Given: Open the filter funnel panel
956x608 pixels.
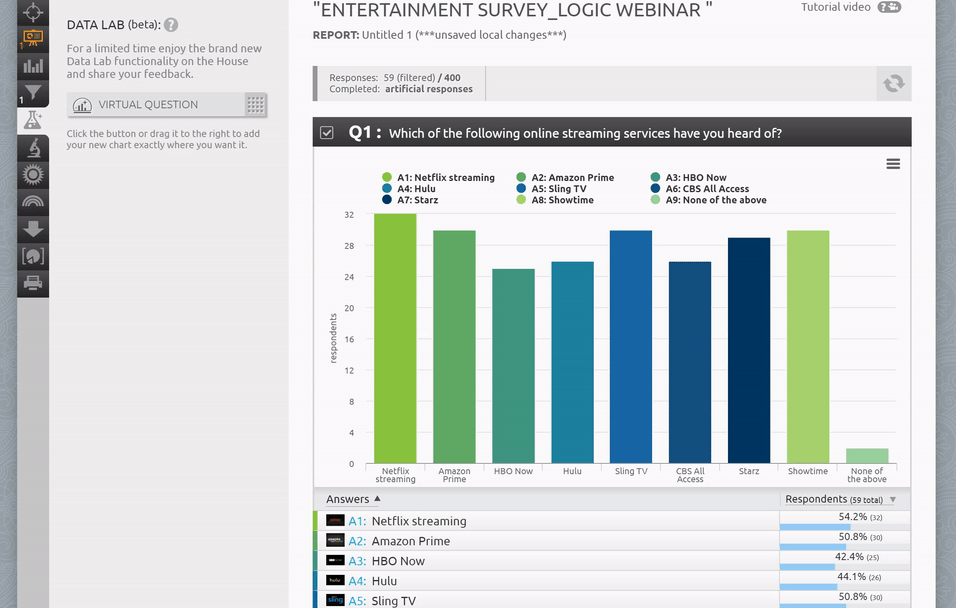Looking at the screenshot, I should tap(33, 94).
